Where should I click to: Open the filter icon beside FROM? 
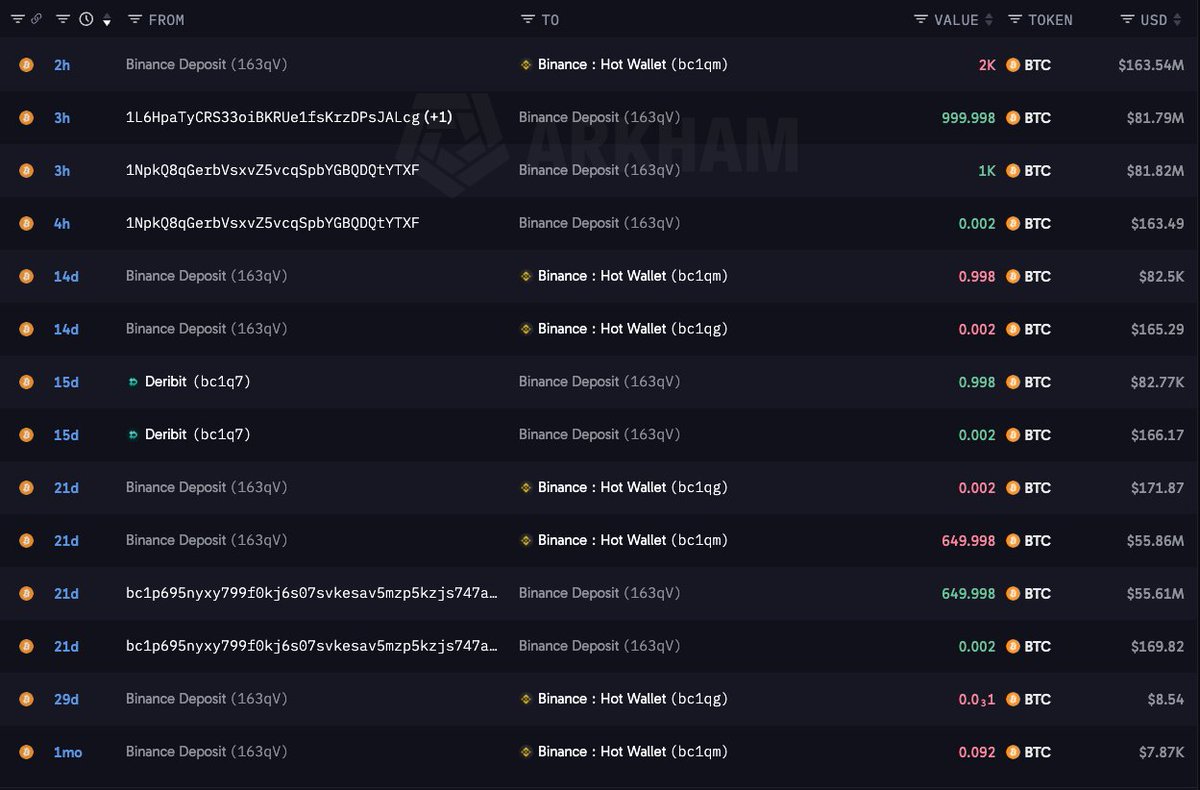click(134, 19)
